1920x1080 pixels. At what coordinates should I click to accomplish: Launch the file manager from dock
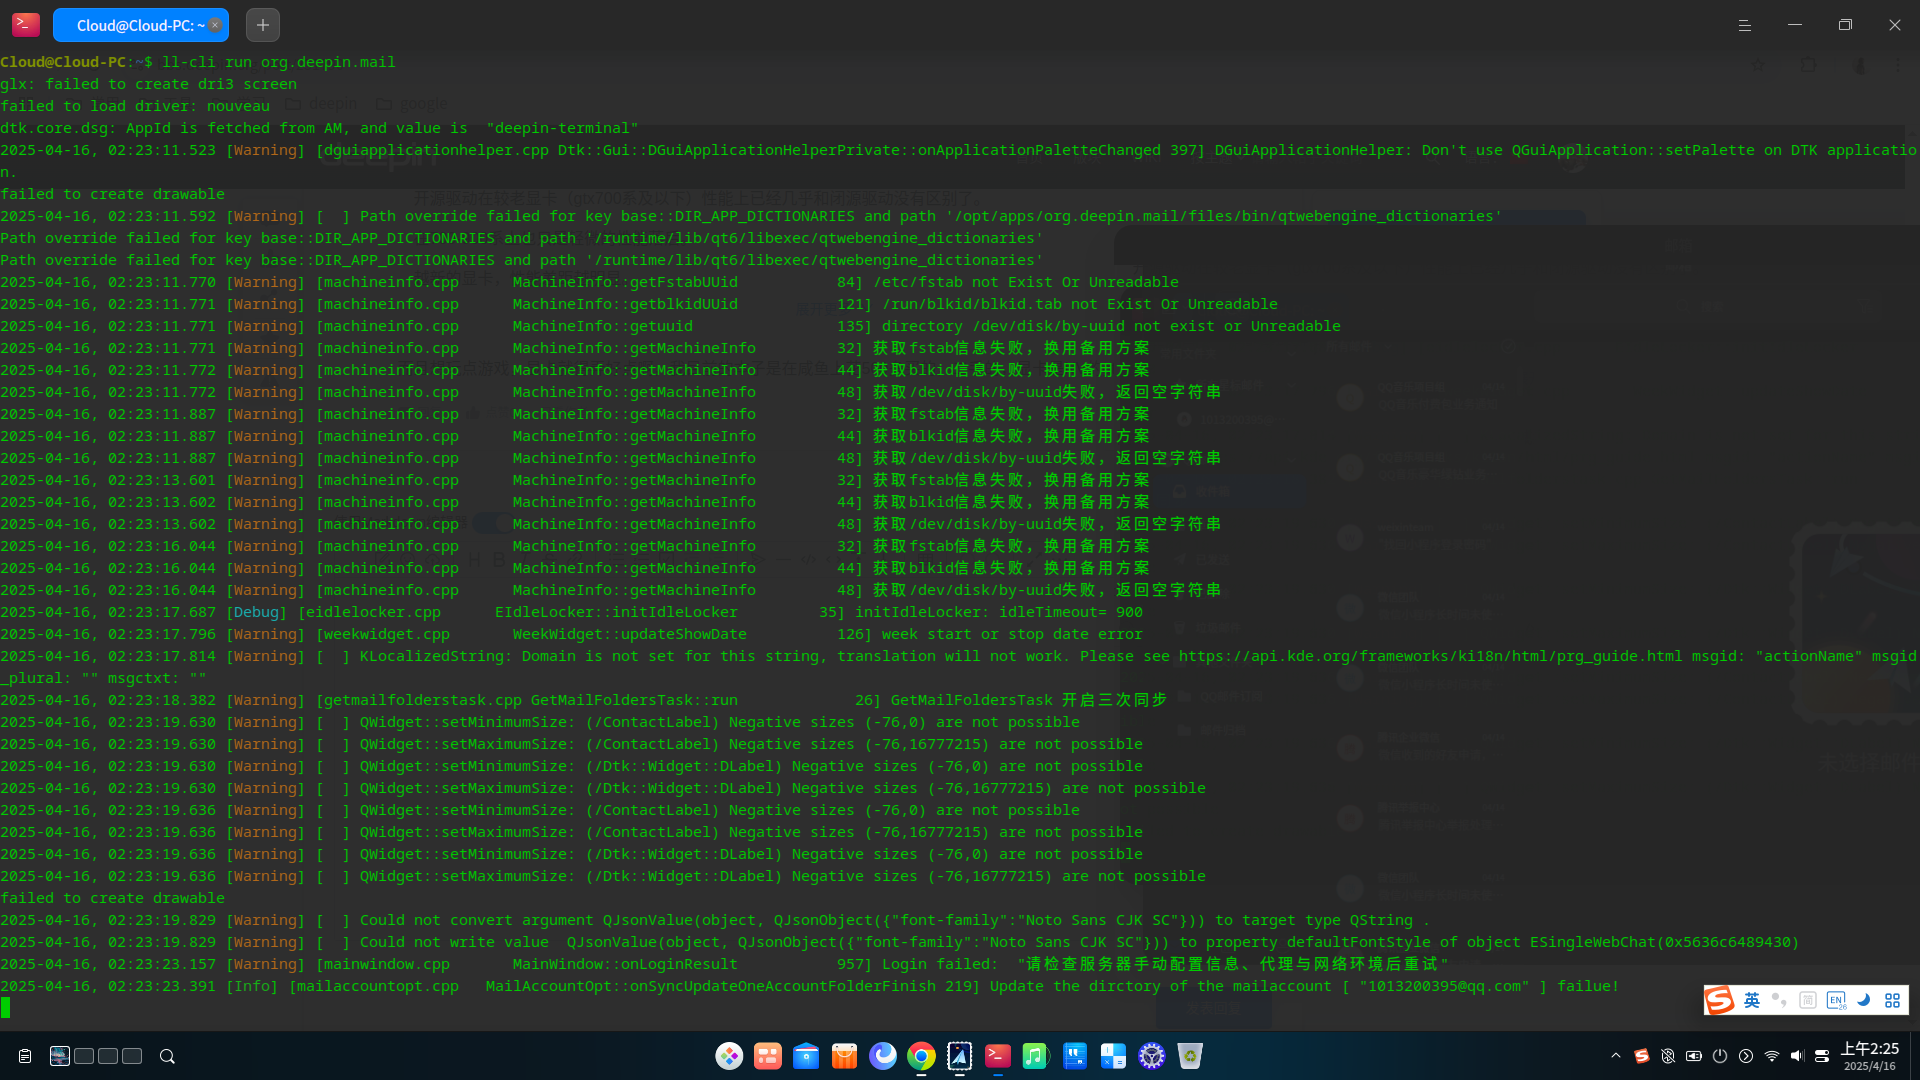[x=806, y=1056]
